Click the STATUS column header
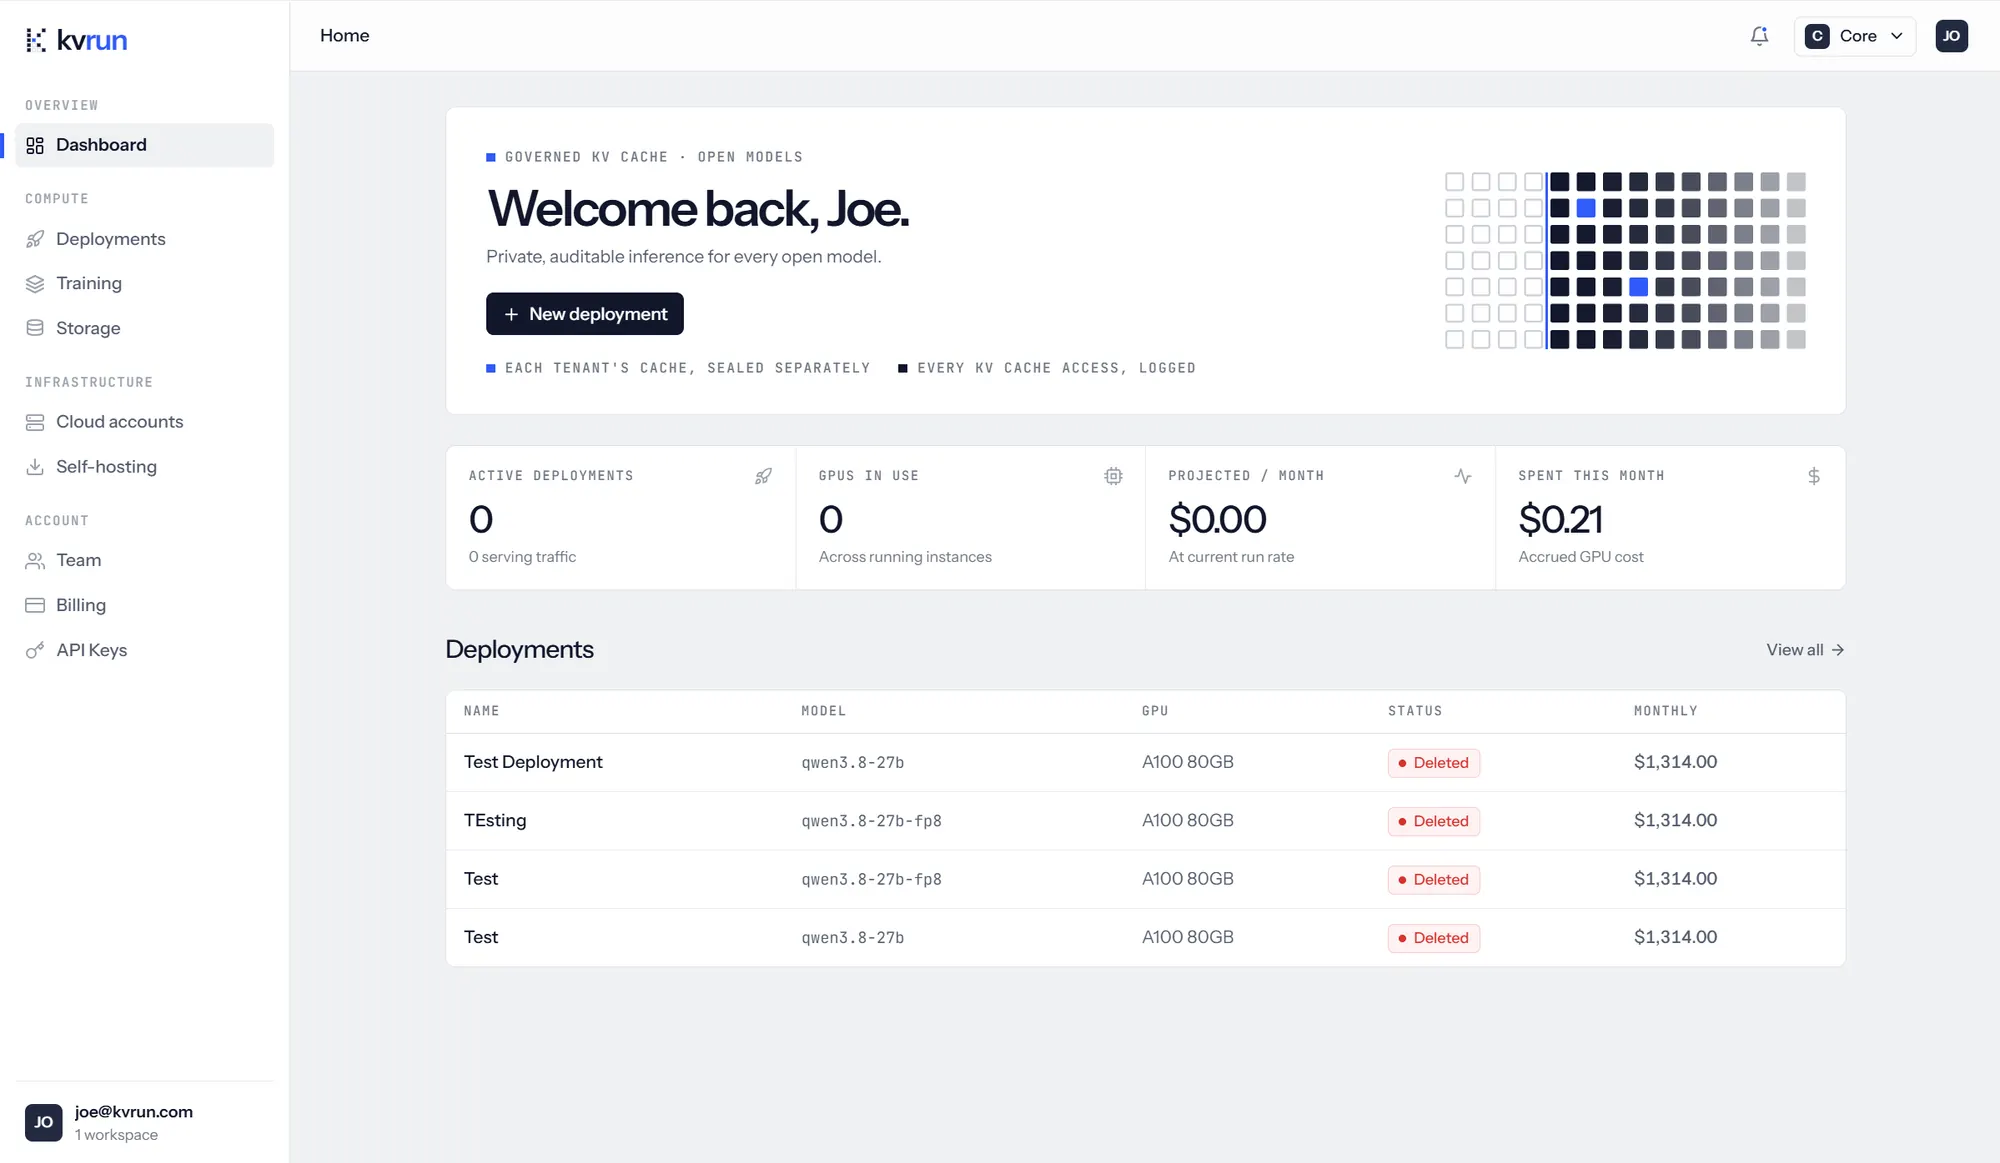Screen dimensions: 2000x1163 point(1415,711)
